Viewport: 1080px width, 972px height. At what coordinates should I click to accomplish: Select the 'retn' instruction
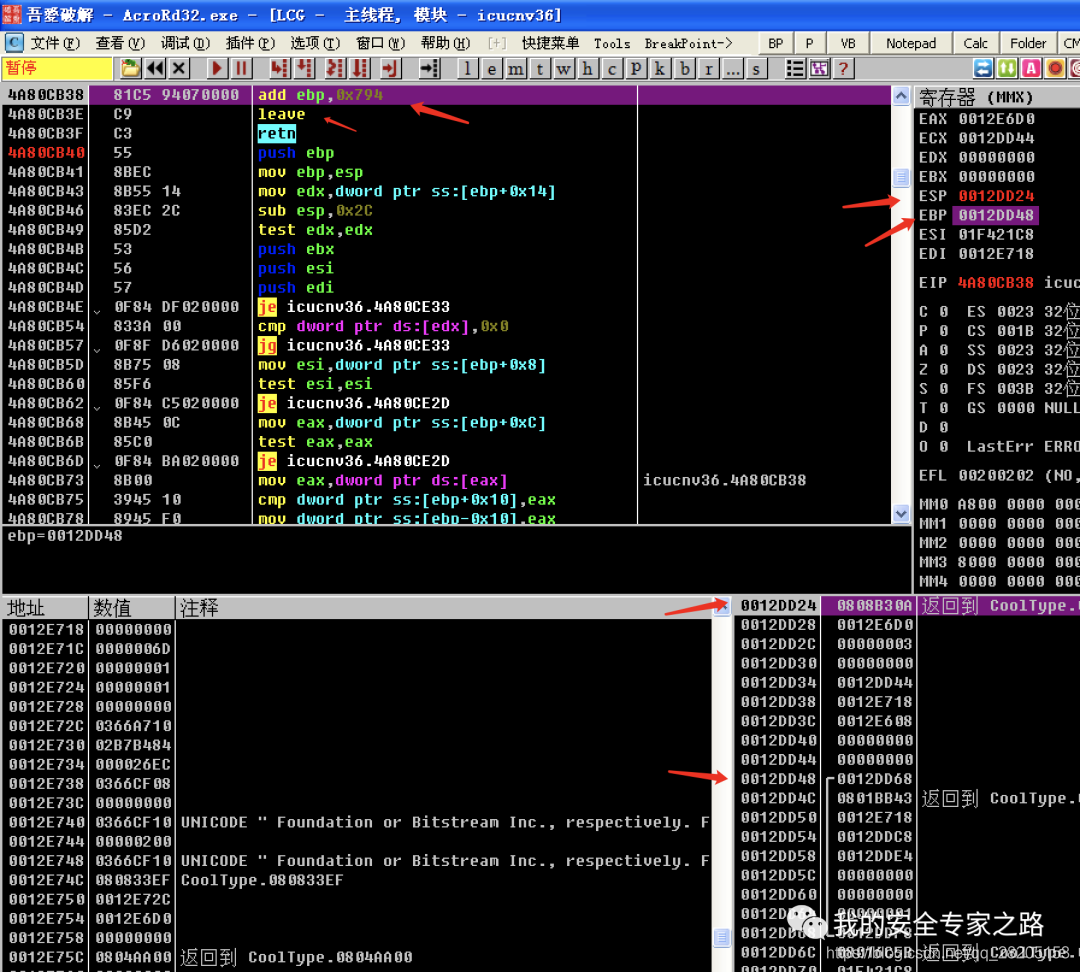[x=277, y=134]
